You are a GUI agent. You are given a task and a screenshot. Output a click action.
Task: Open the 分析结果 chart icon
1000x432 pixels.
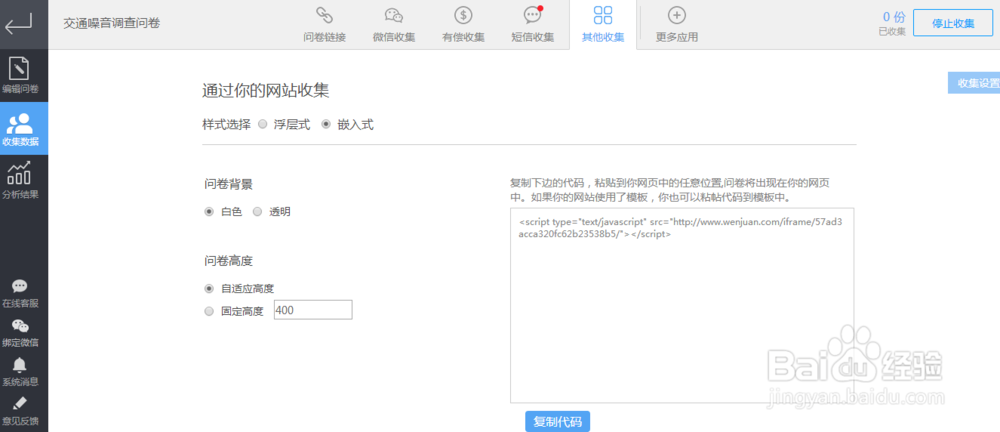tap(20, 173)
